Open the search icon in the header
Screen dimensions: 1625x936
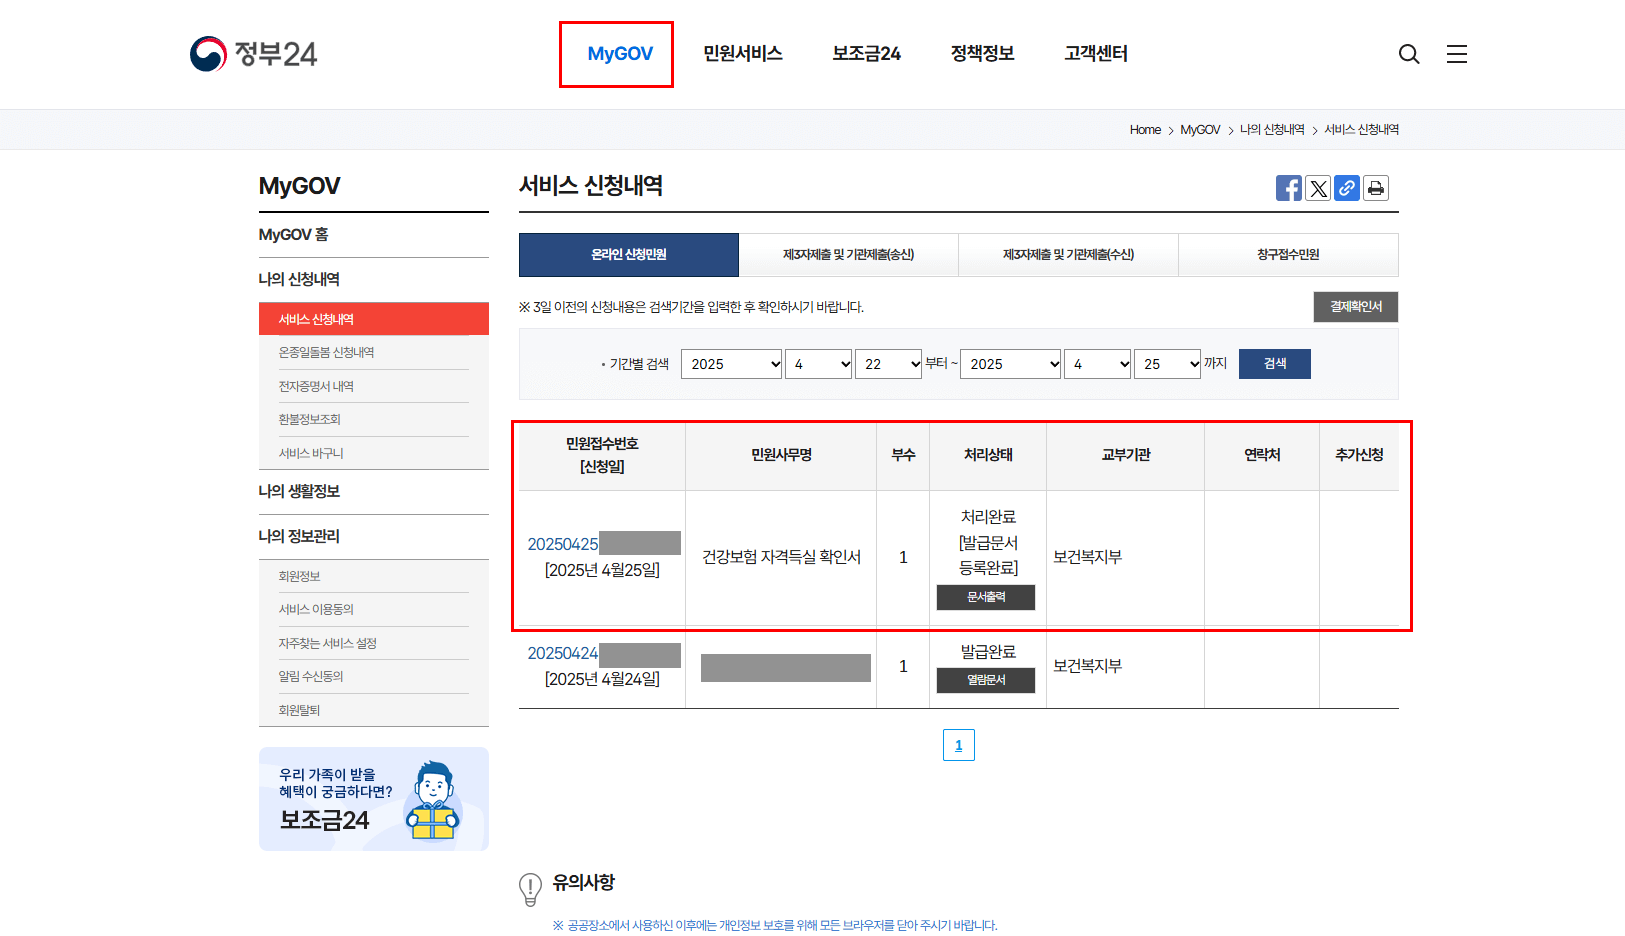[1409, 54]
